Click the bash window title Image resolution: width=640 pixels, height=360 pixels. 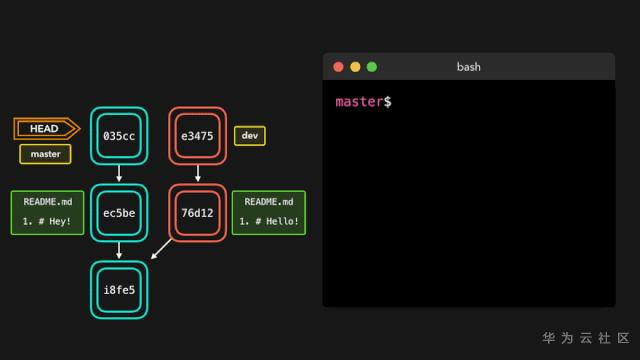click(x=469, y=67)
